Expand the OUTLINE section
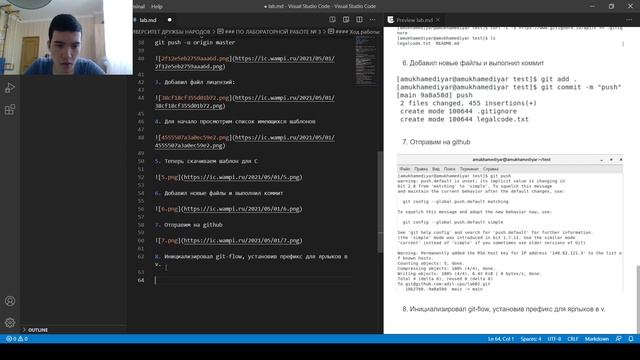The width and height of the screenshot is (640, 360). [x=38, y=330]
